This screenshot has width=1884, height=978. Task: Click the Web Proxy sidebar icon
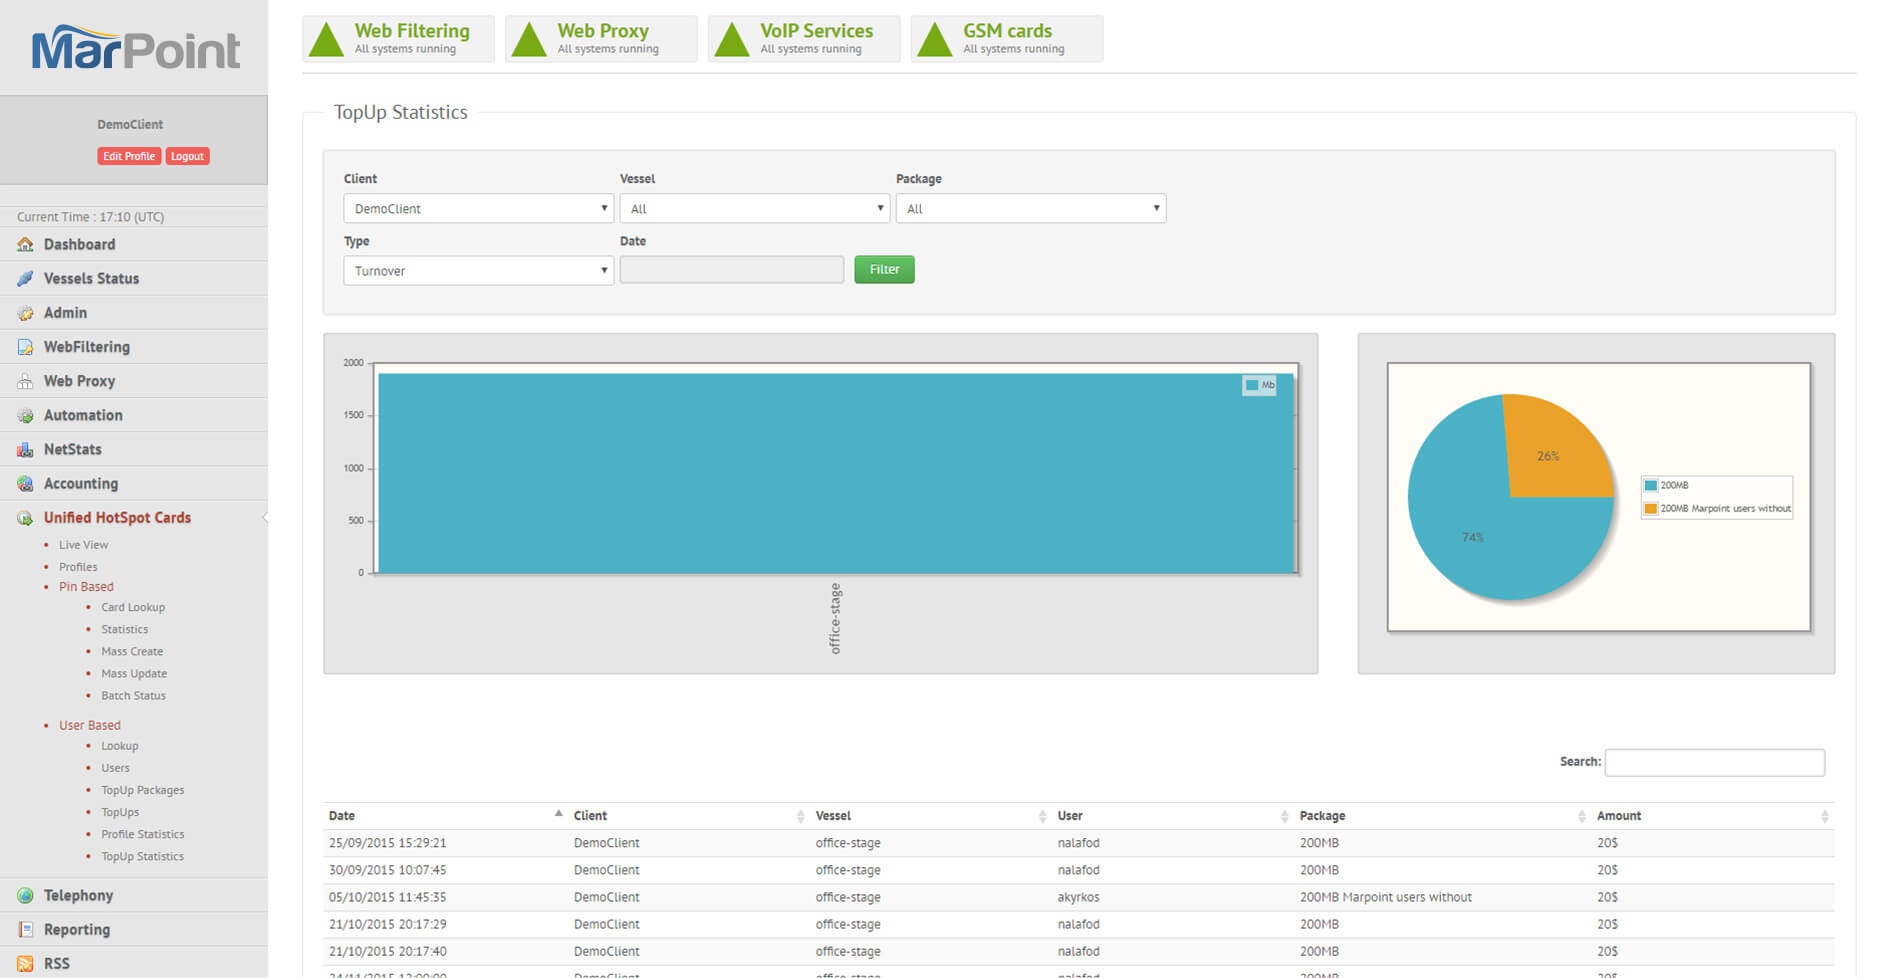[x=25, y=381]
